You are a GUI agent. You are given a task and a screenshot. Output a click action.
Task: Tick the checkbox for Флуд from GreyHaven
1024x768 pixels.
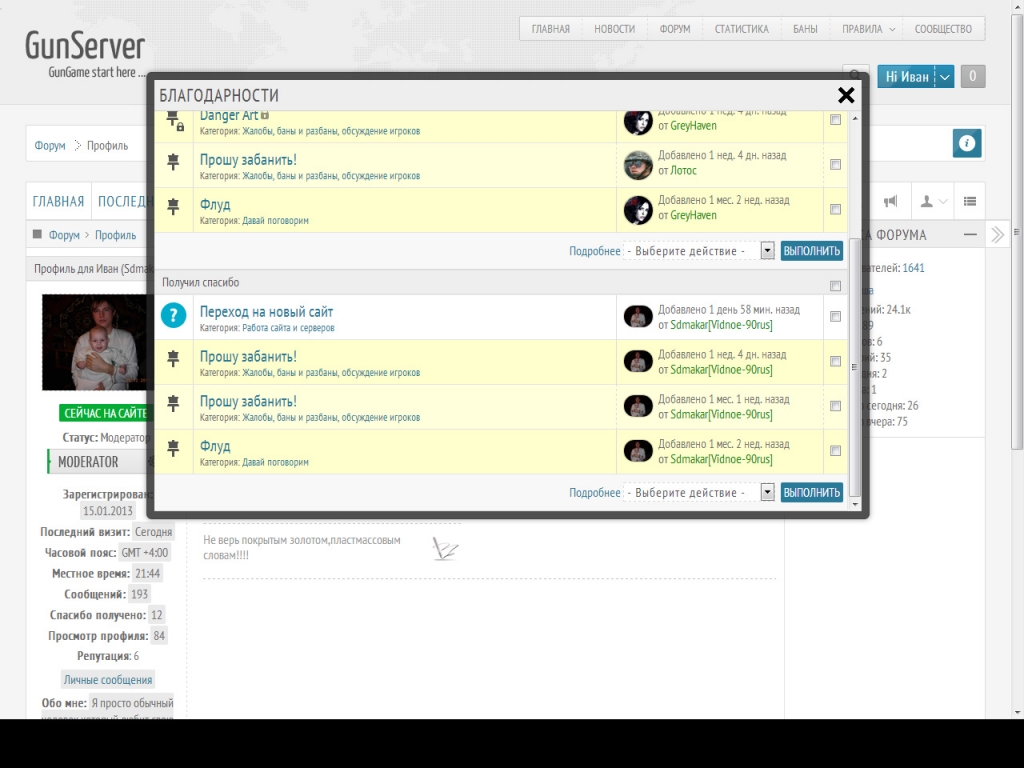[835, 210]
